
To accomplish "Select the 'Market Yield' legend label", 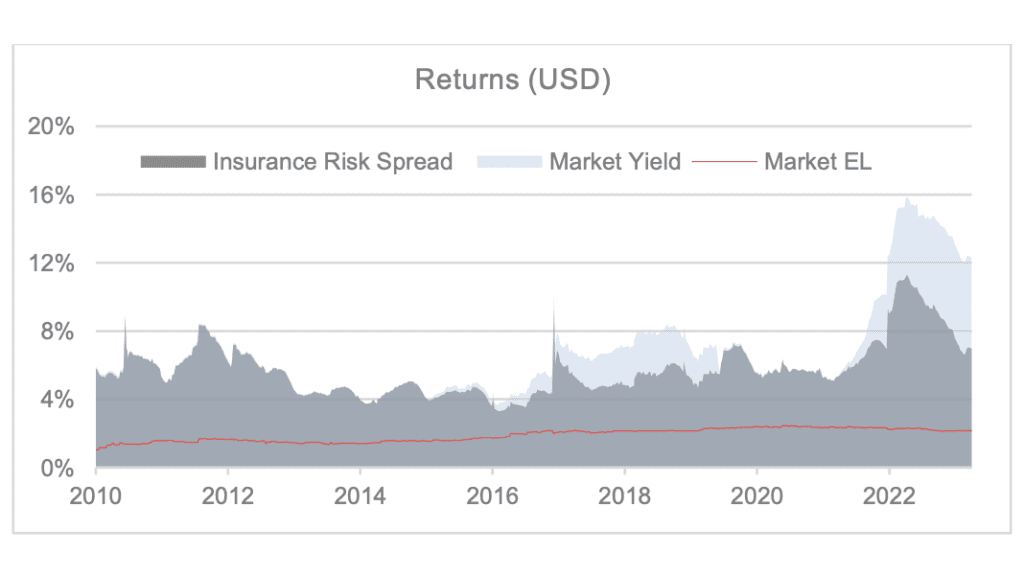I will 615,161.
